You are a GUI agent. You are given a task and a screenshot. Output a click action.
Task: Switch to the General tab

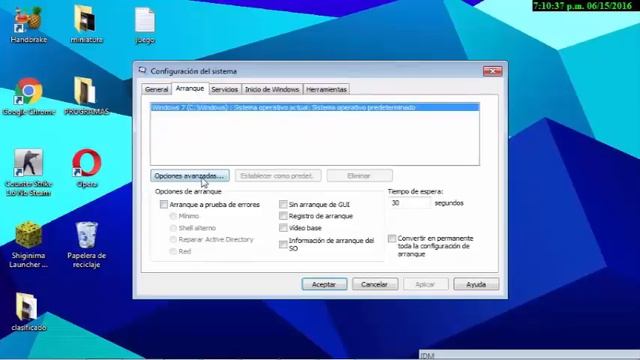(157, 89)
